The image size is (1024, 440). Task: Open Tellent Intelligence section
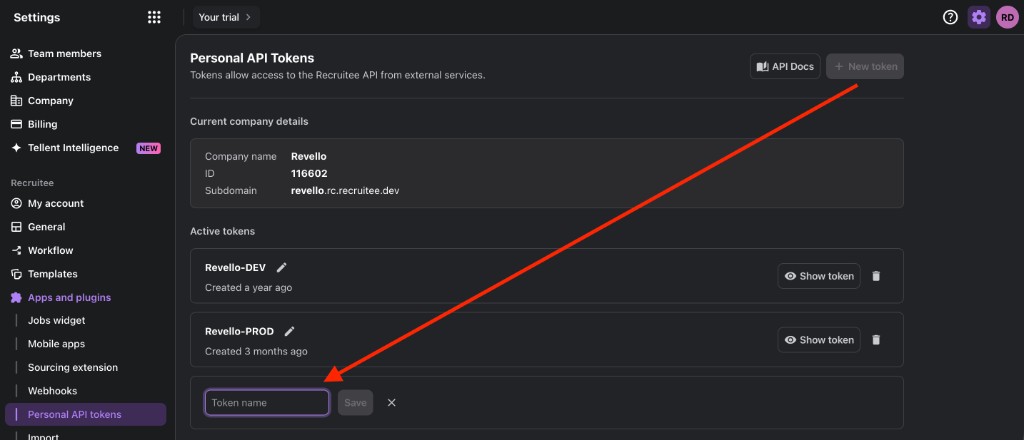(x=73, y=148)
